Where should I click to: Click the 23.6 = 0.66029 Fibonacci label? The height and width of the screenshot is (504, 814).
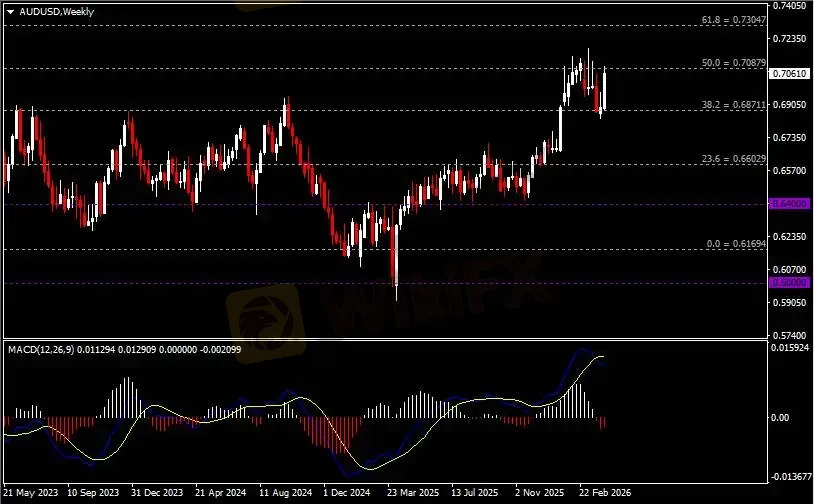tap(732, 158)
